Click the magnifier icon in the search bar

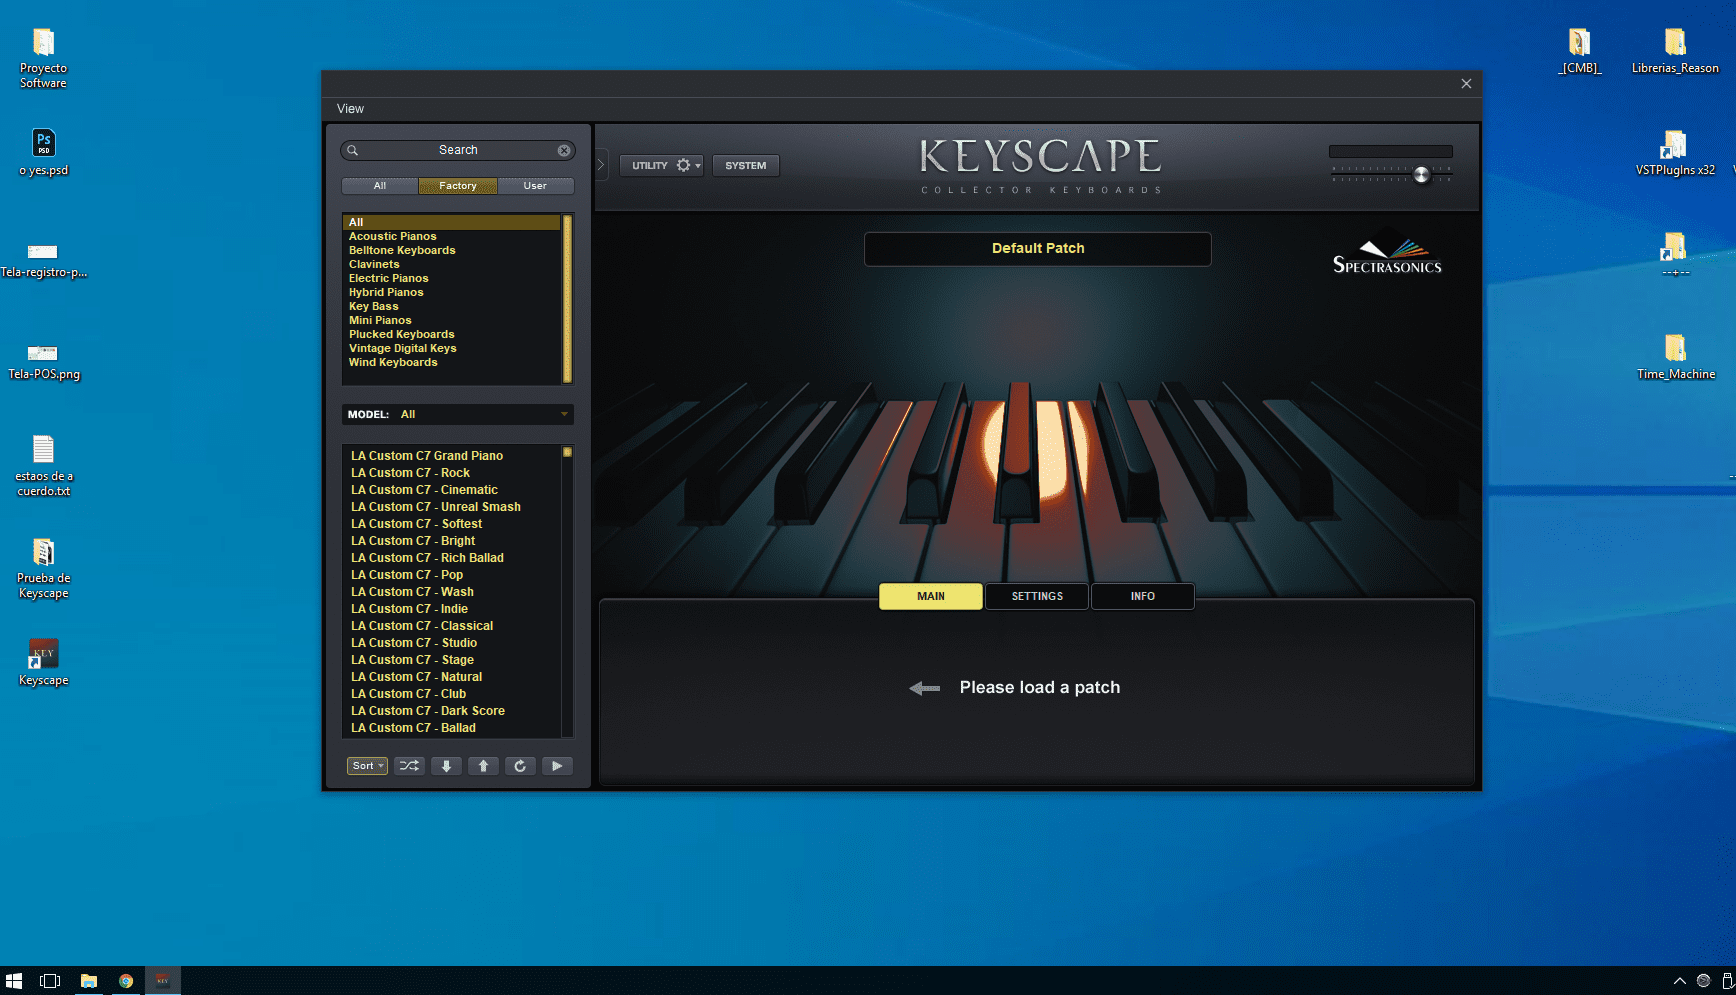coord(353,150)
